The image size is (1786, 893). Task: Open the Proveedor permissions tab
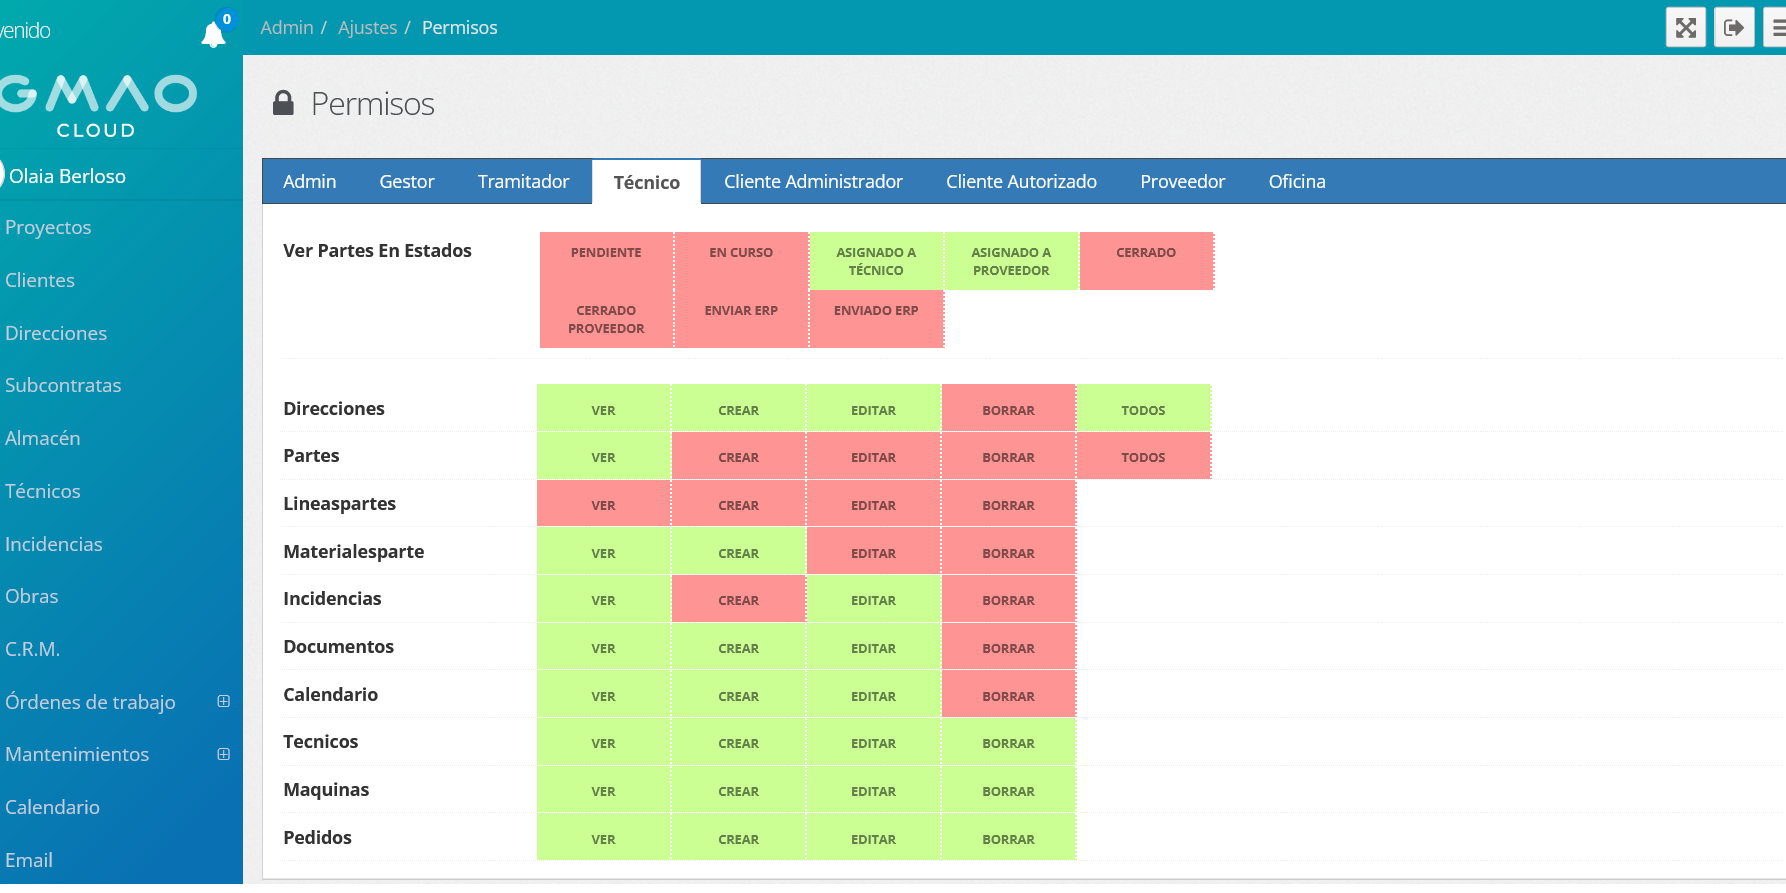pos(1182,182)
